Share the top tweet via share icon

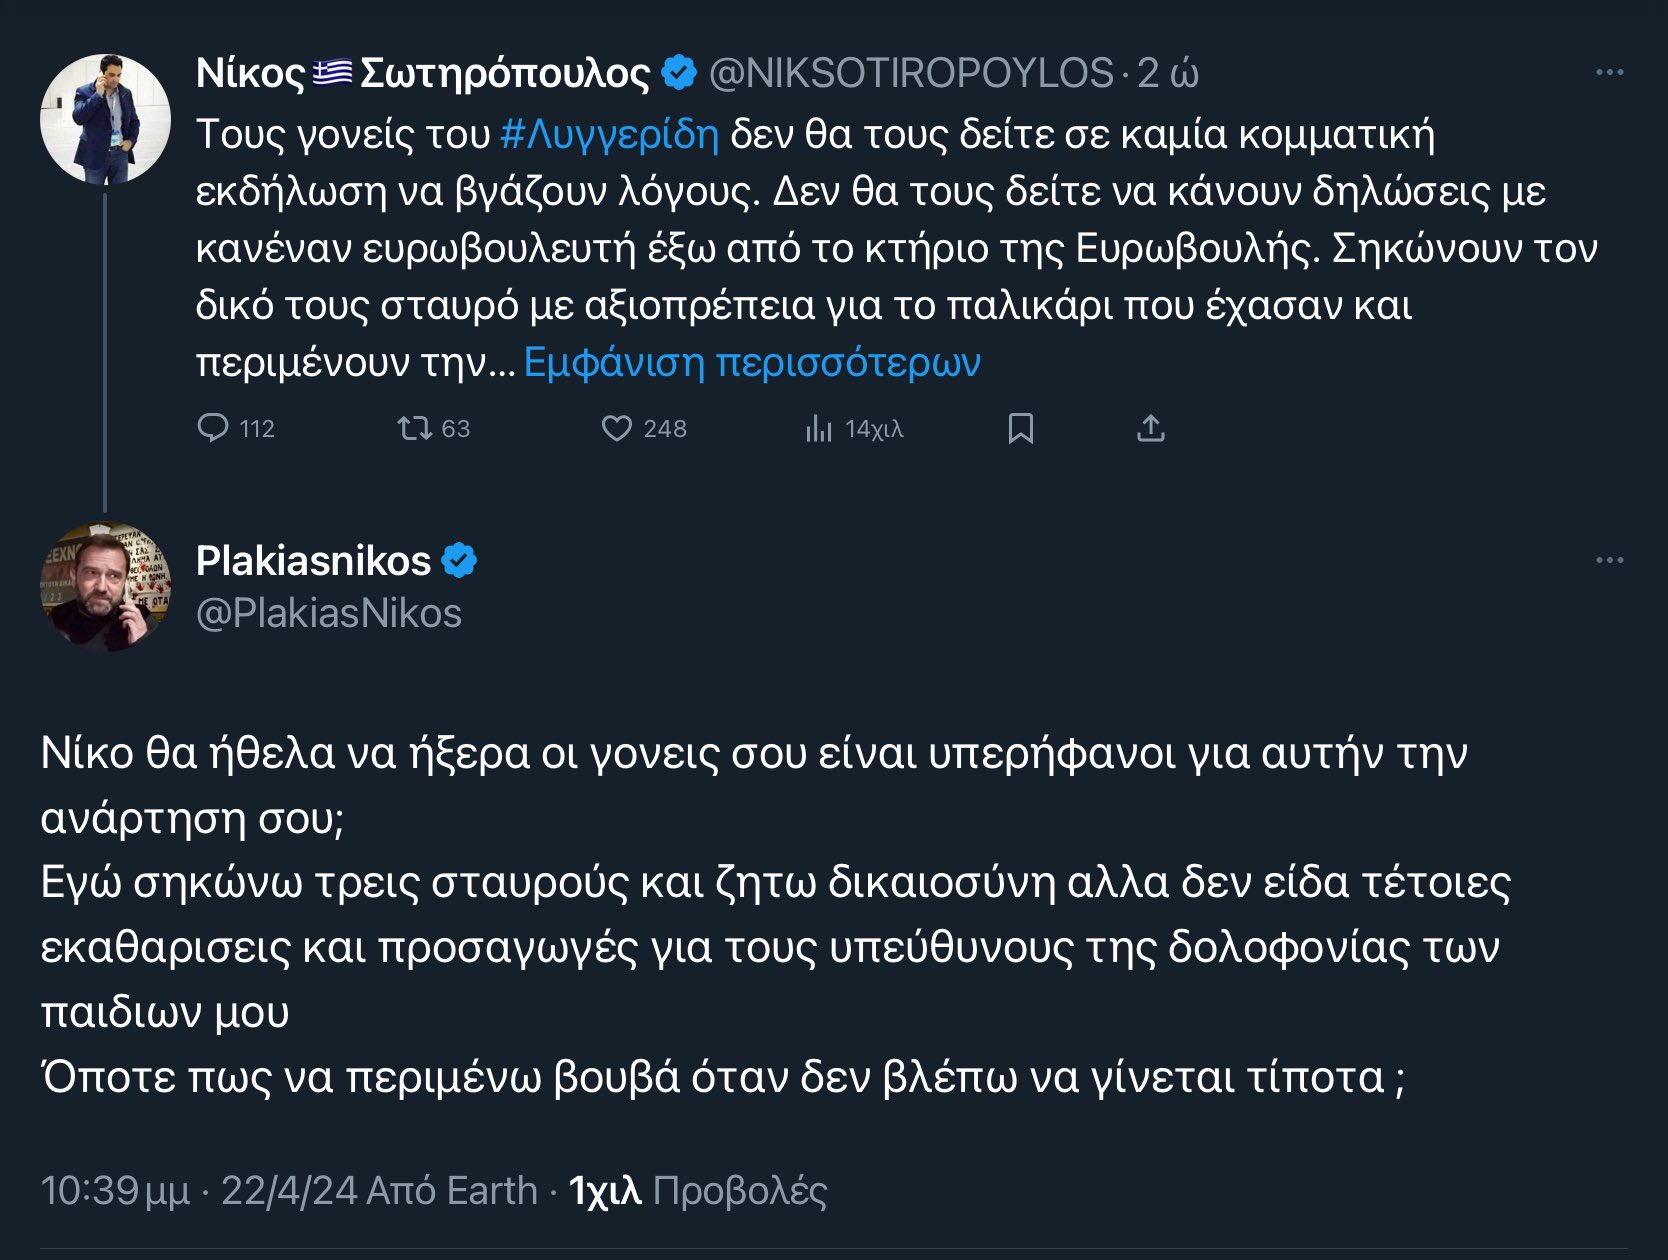(x=1151, y=428)
